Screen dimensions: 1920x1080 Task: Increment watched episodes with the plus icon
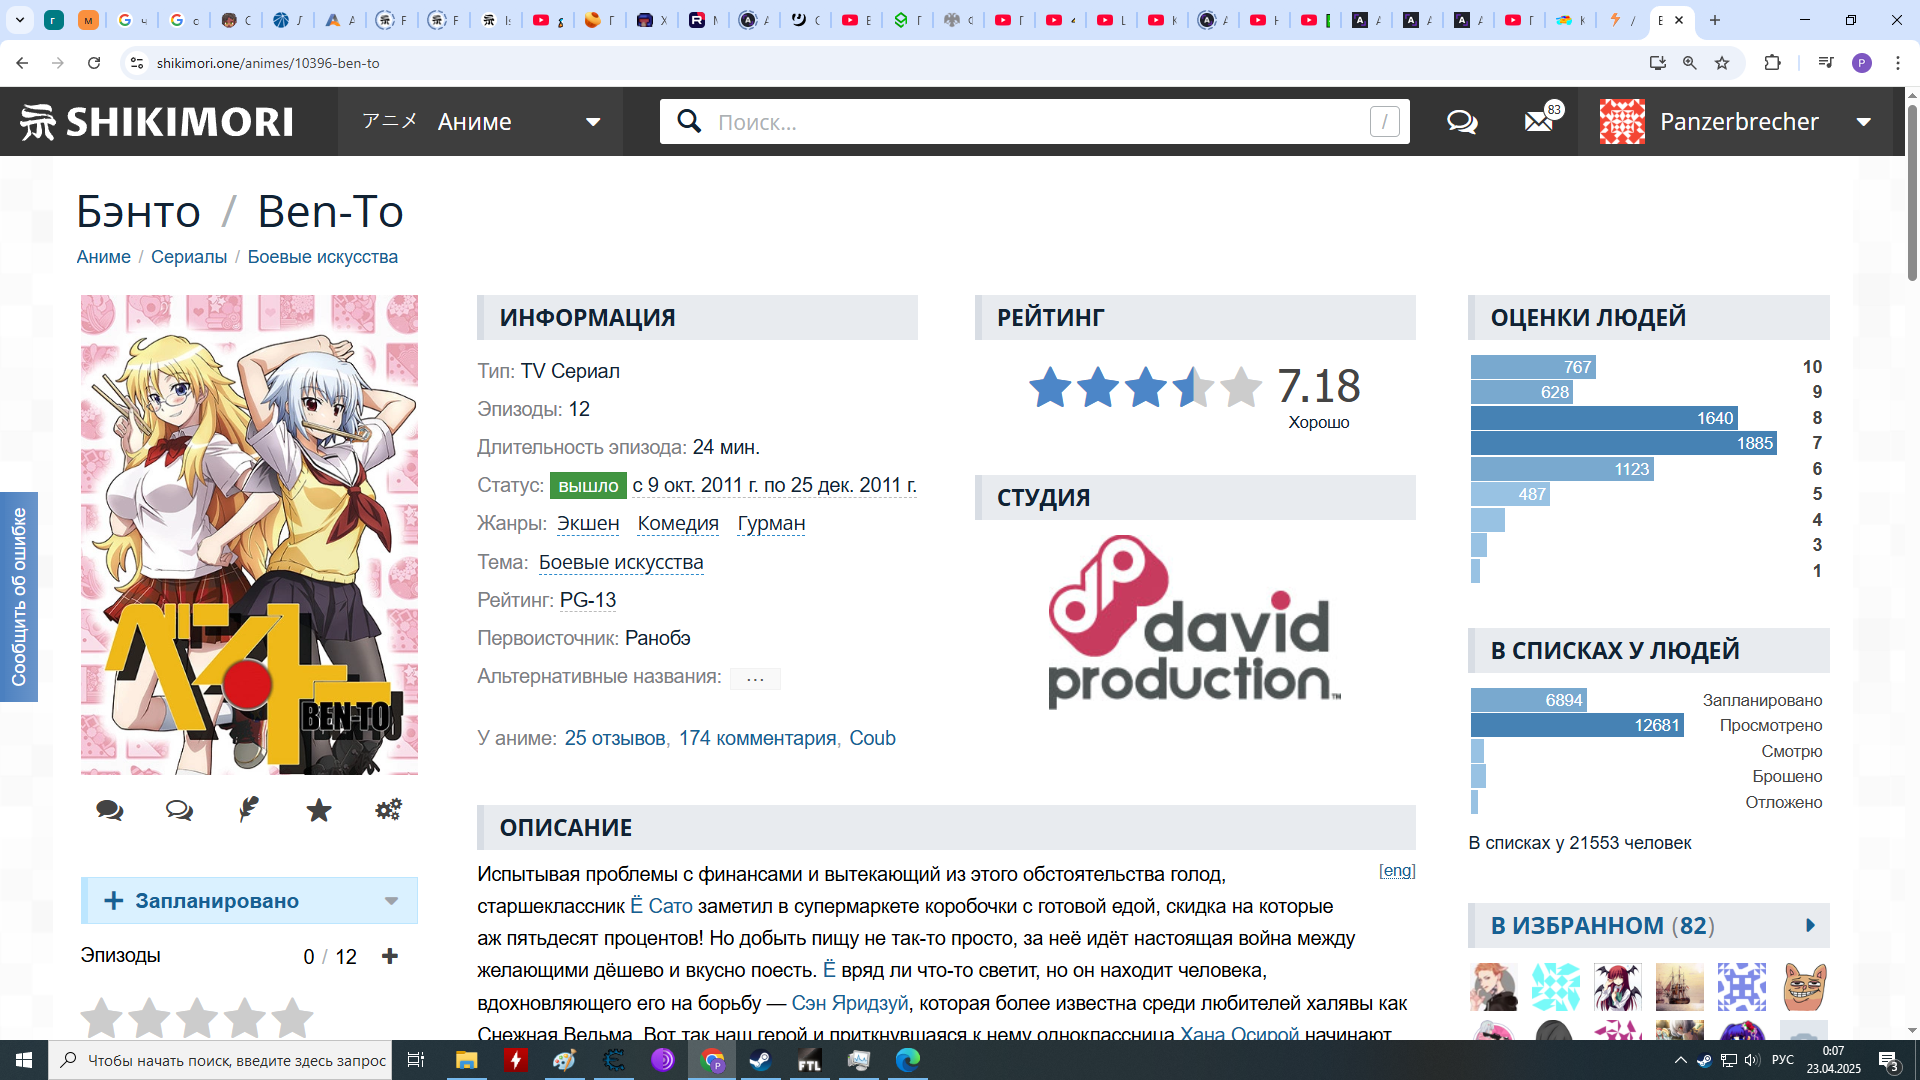coord(390,957)
